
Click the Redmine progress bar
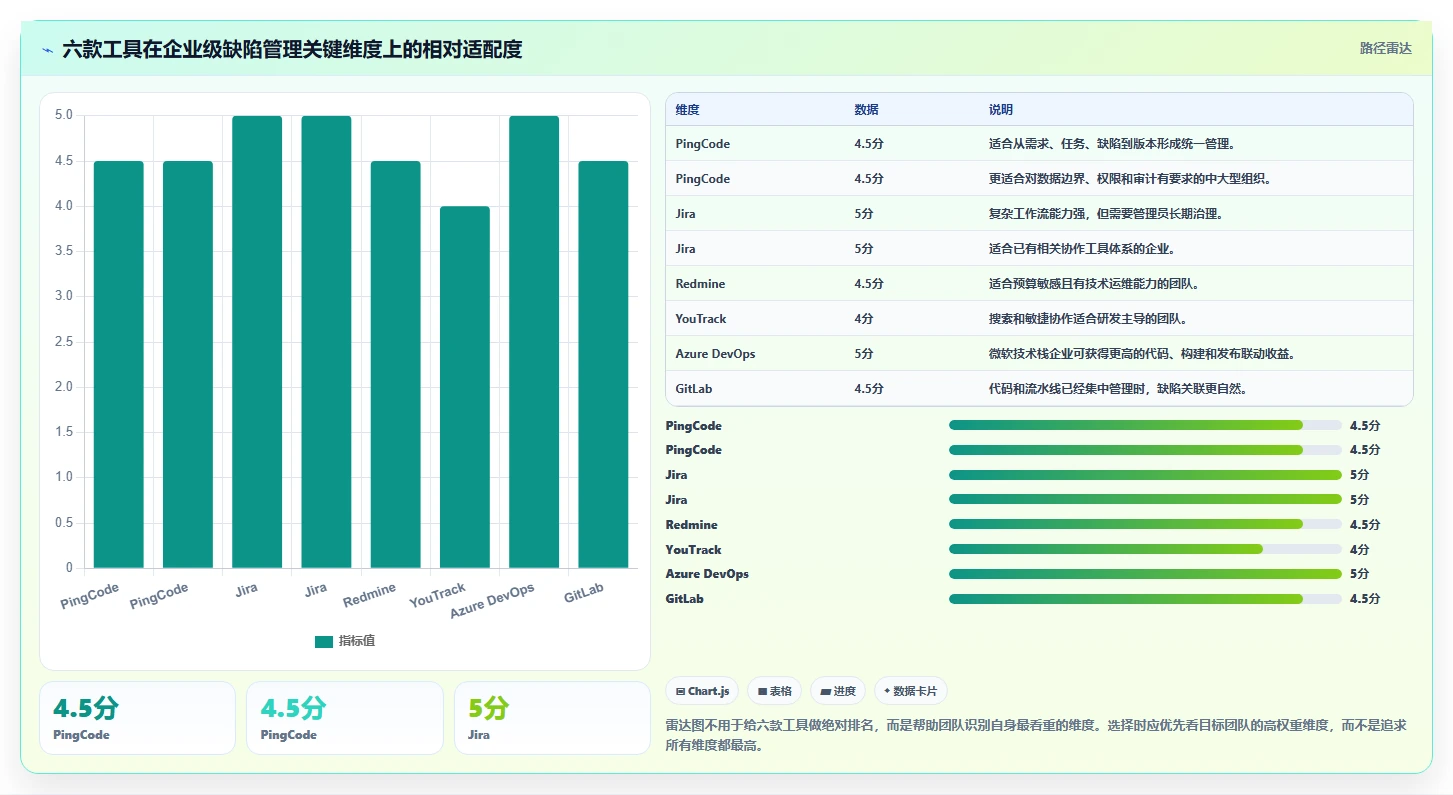pyautogui.click(x=1145, y=524)
